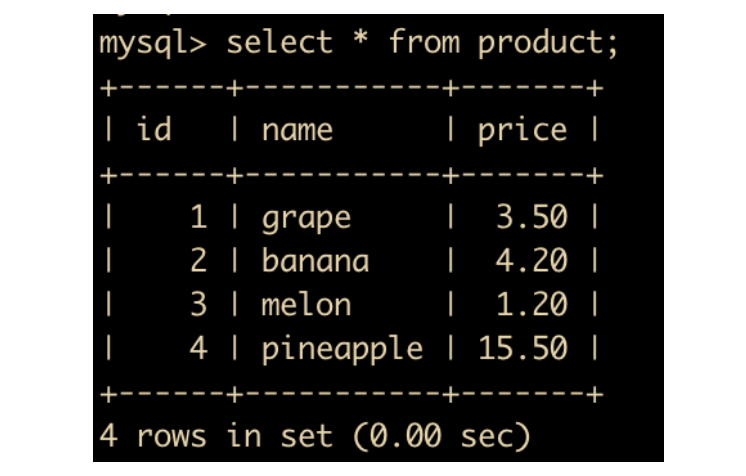Click id value 1 in grape row
The height and width of the screenshot is (476, 746).
[198, 217]
